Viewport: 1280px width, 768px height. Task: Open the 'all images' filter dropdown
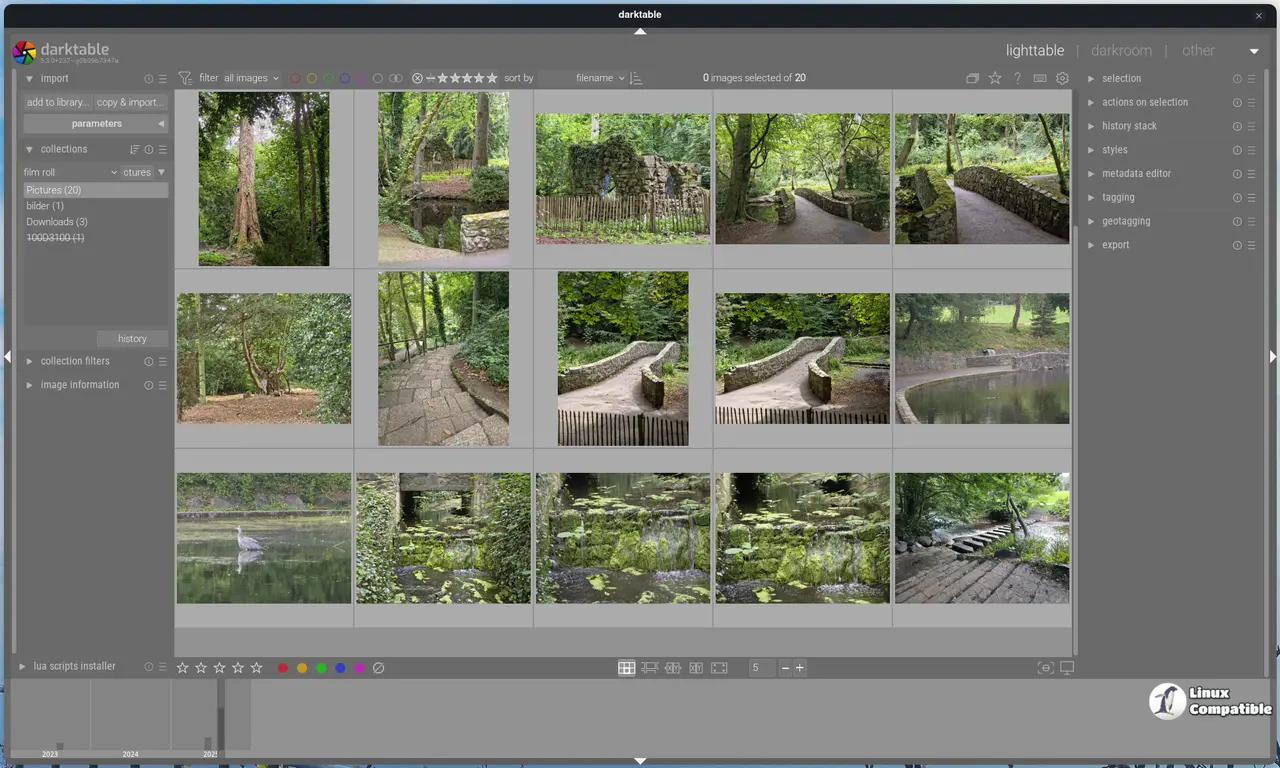tap(251, 78)
